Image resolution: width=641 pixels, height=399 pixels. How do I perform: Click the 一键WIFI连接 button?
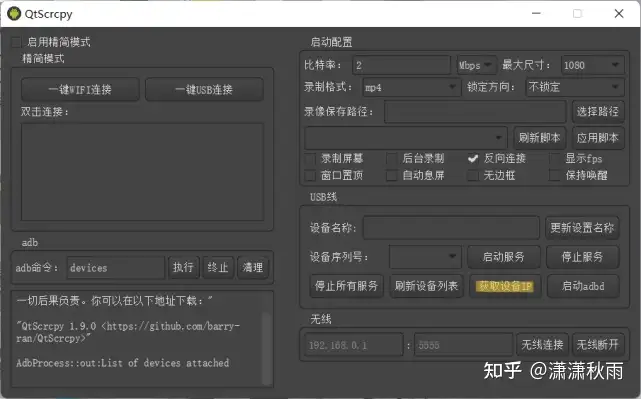click(80, 90)
